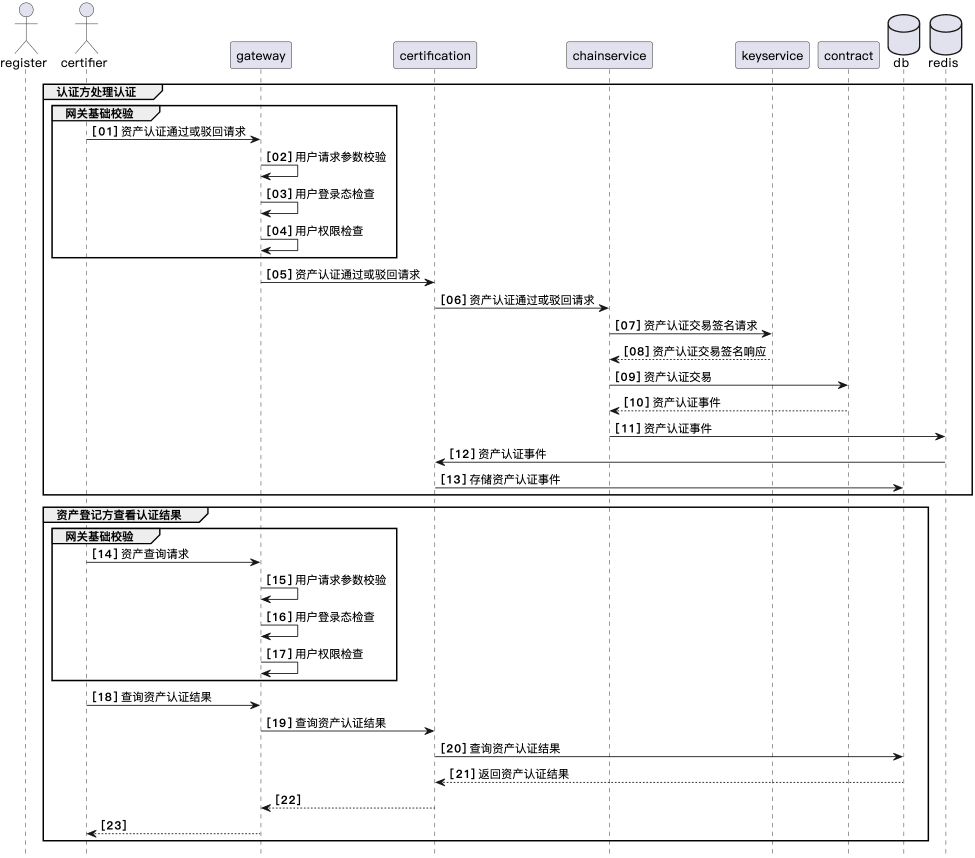Viewport: 975px width, 858px height.
Task: Select the chainservice participant box
Action: click(609, 56)
